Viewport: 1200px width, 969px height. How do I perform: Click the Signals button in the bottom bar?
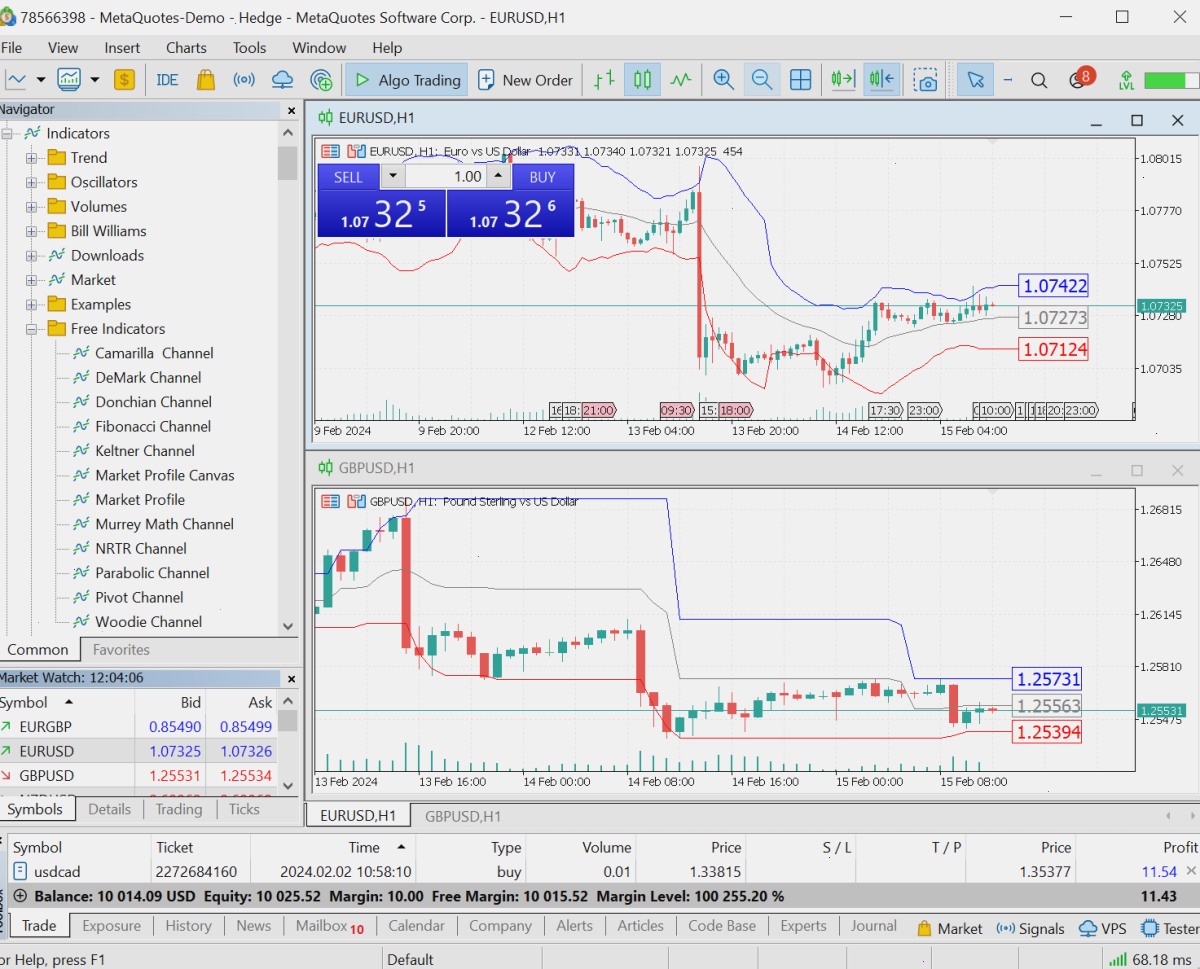coord(1031,929)
